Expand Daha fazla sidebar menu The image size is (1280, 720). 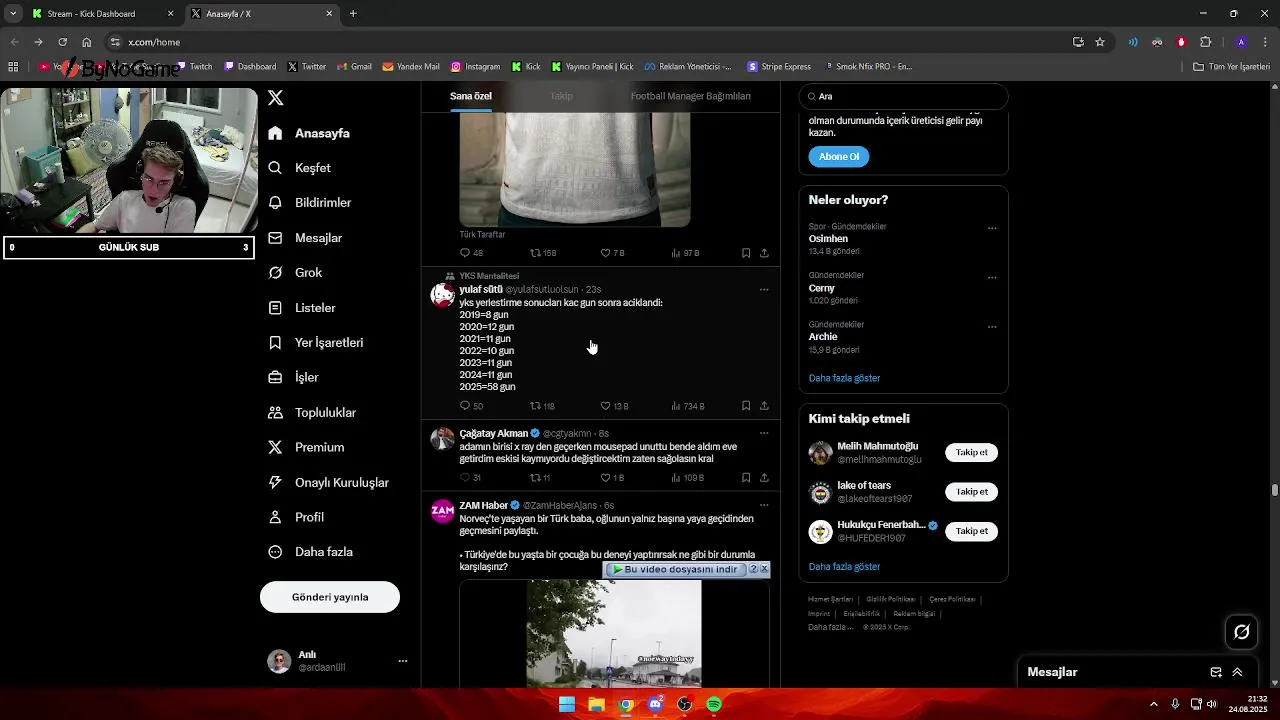310,552
